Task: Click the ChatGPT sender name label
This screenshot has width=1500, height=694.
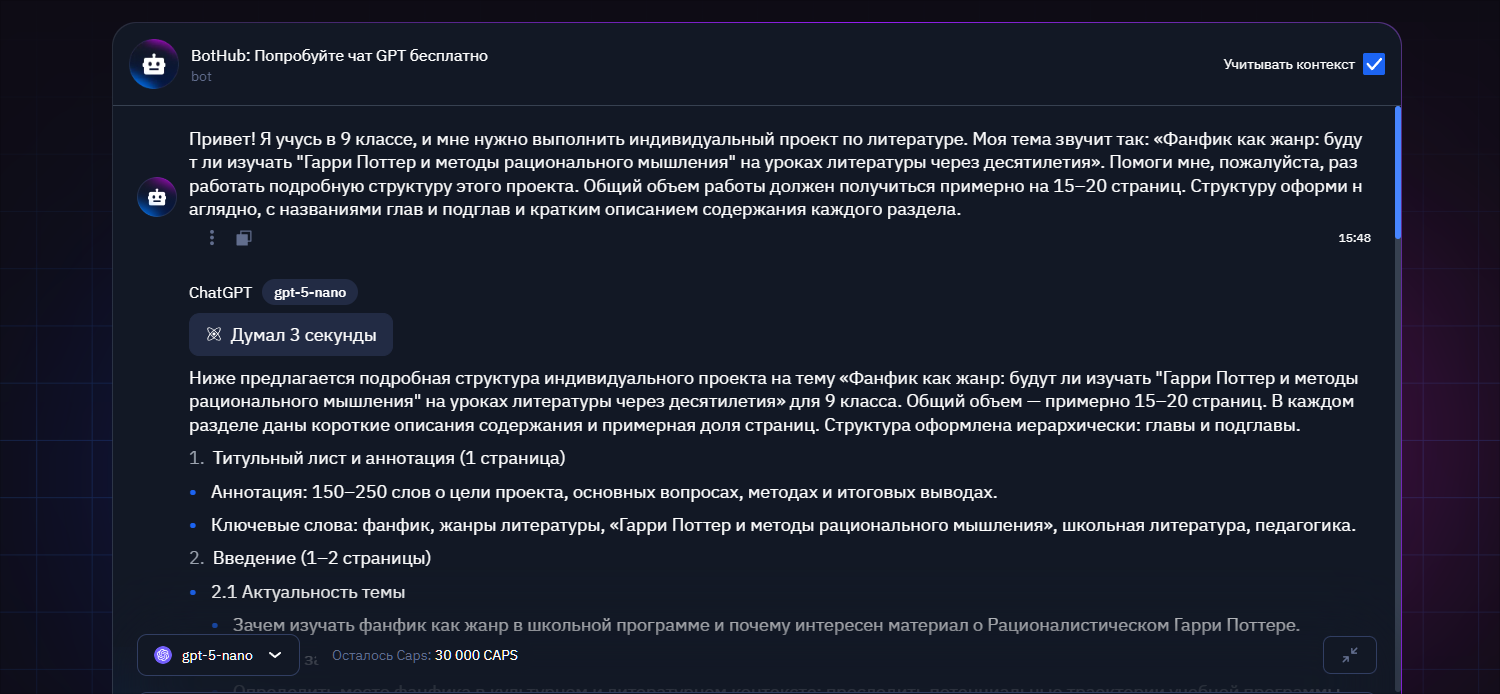Action: click(220, 293)
